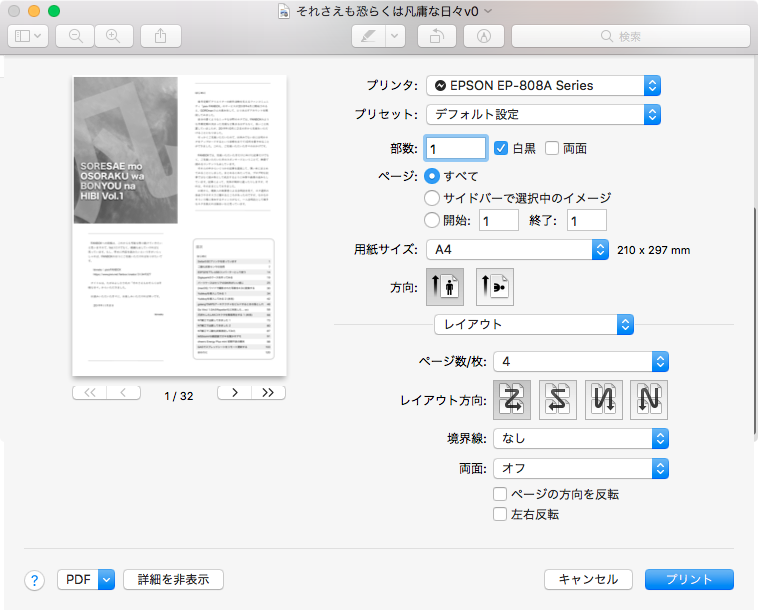Go to the next preview page
Screen dimensions: 758x610
tap(234, 392)
